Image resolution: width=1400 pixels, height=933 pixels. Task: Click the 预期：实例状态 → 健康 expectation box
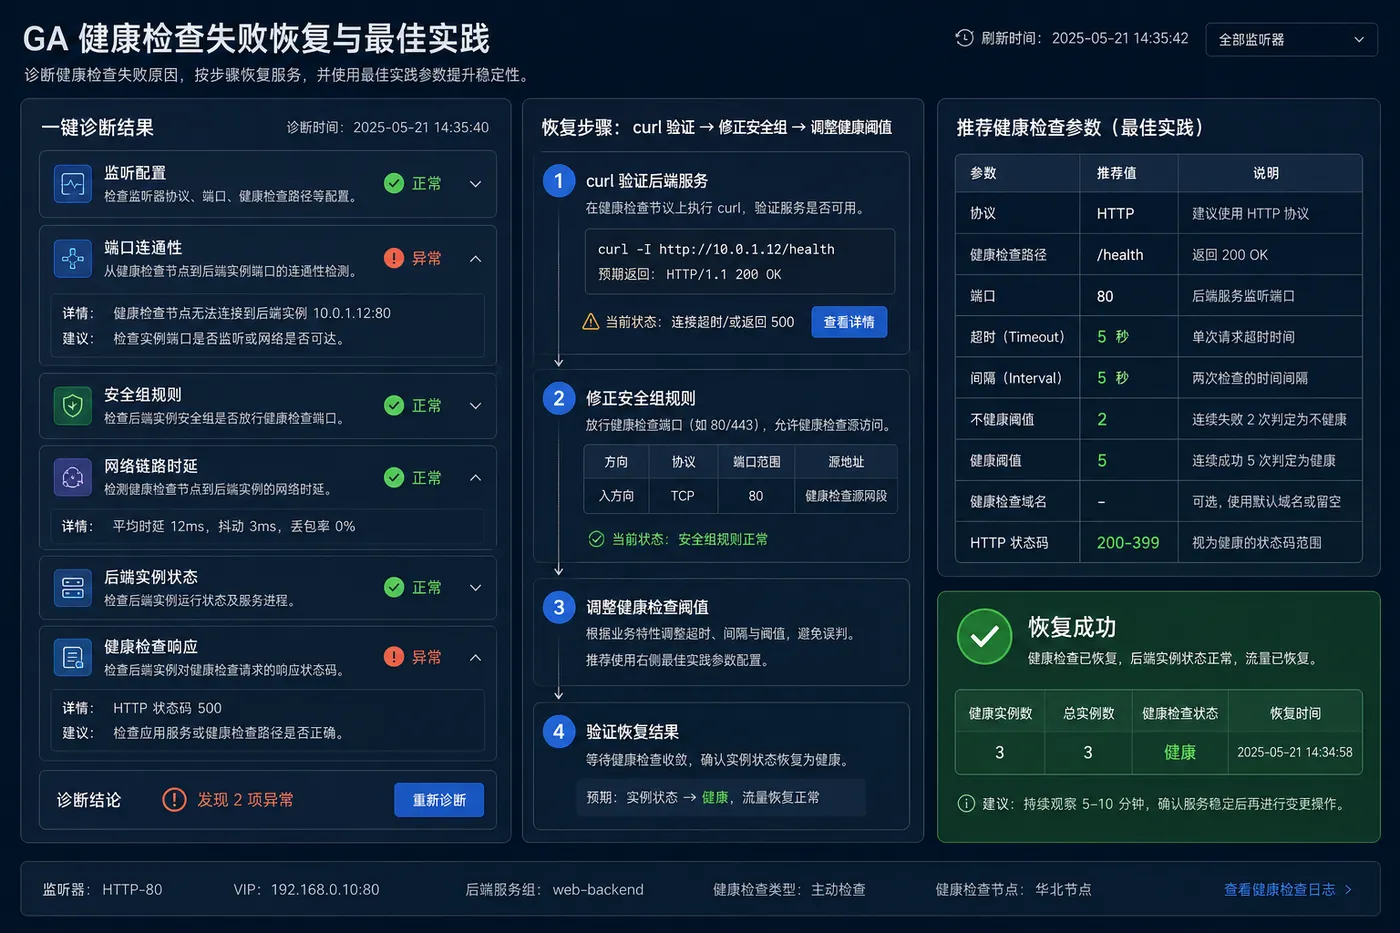721,797
